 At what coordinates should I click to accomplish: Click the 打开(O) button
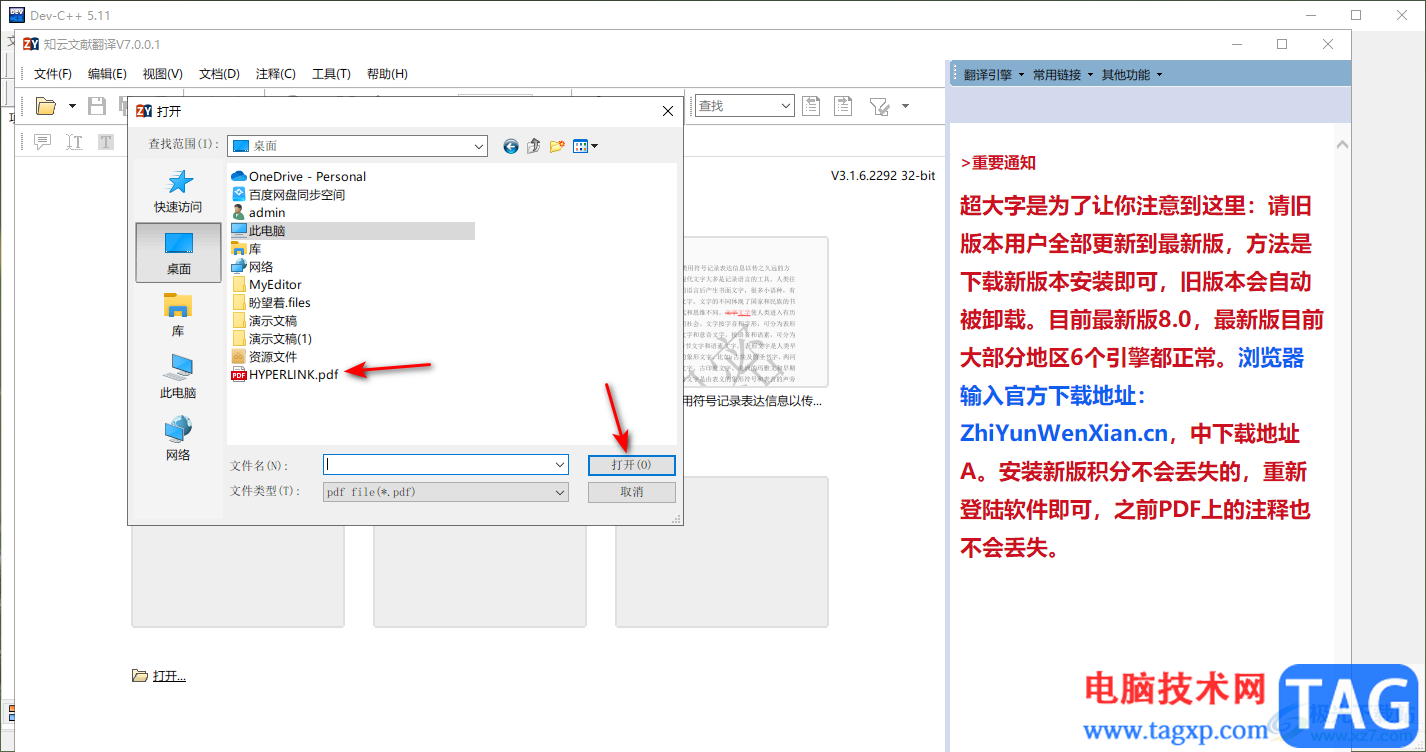(632, 465)
